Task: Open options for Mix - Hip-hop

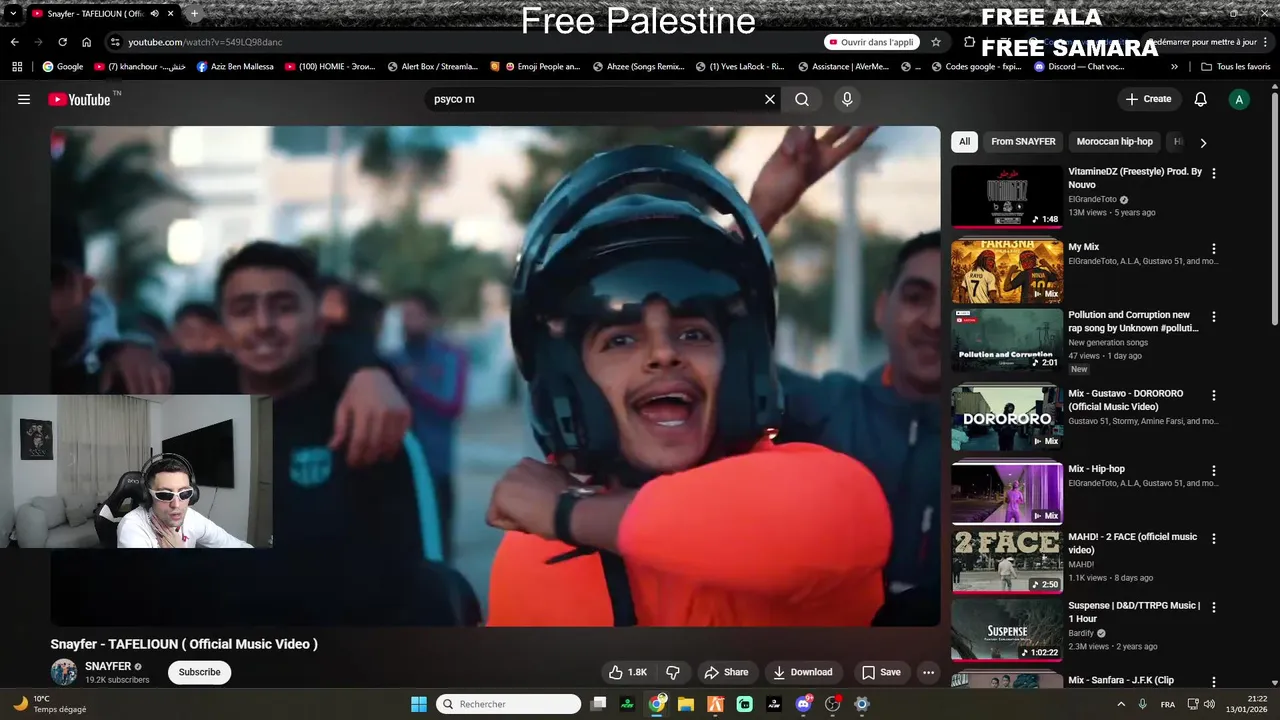Action: (1214, 470)
